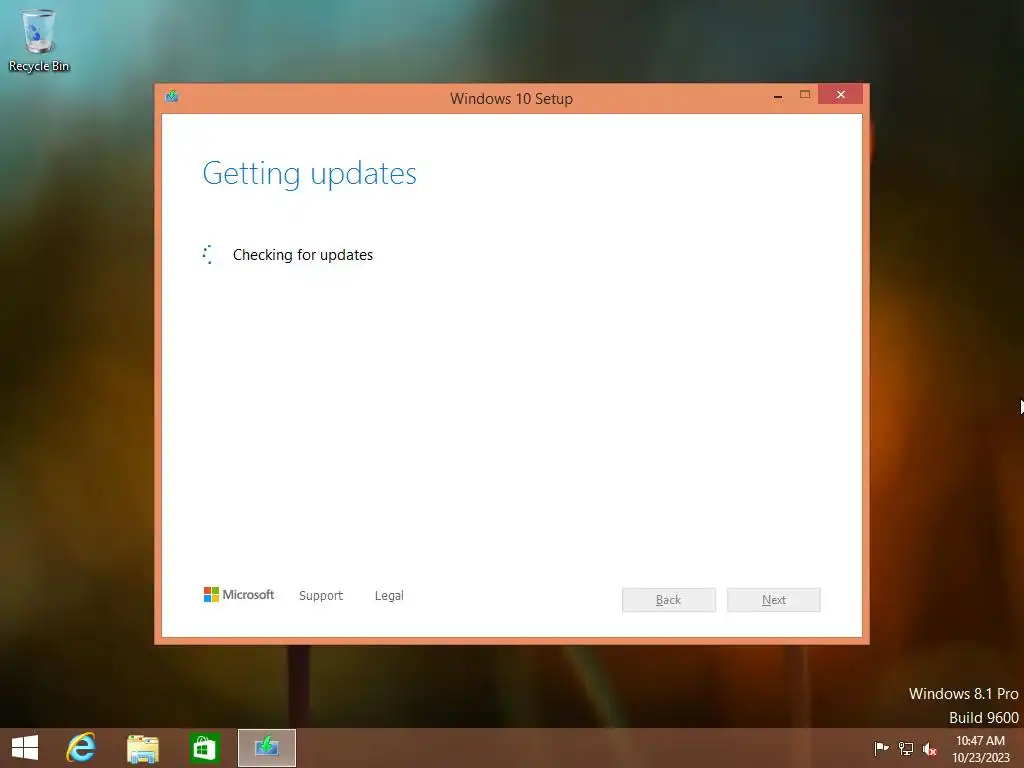
Task: Open the Windows Store taskbar icon
Action: (x=204, y=748)
